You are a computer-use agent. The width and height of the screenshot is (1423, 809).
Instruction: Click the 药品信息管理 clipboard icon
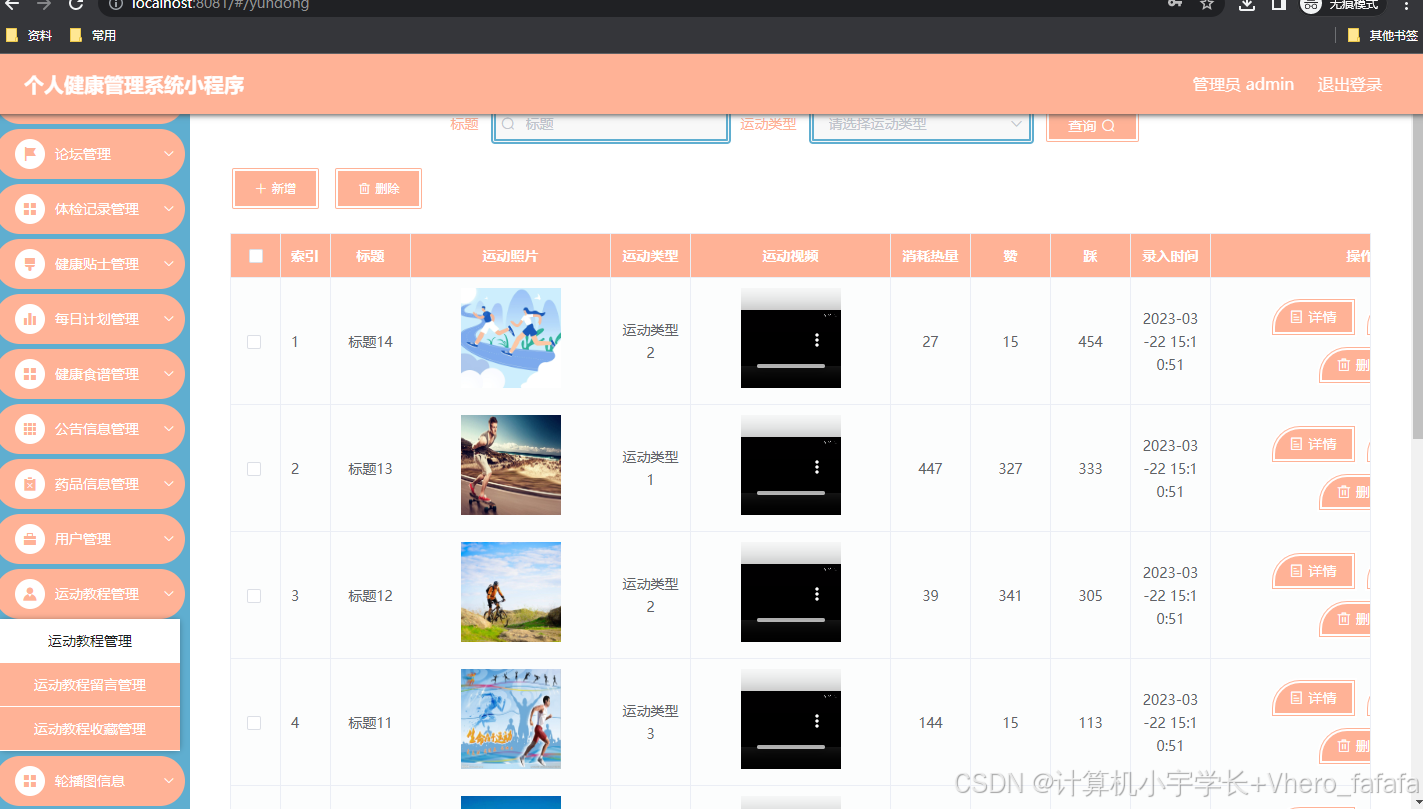[30, 484]
